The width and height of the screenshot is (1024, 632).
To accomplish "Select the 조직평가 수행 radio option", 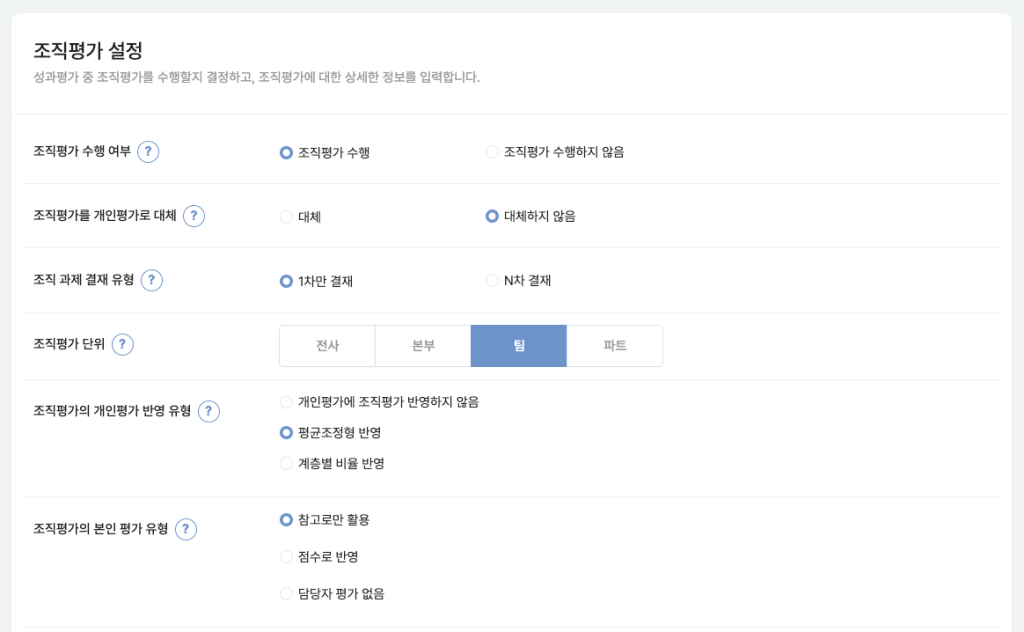I will (x=325, y=153).
